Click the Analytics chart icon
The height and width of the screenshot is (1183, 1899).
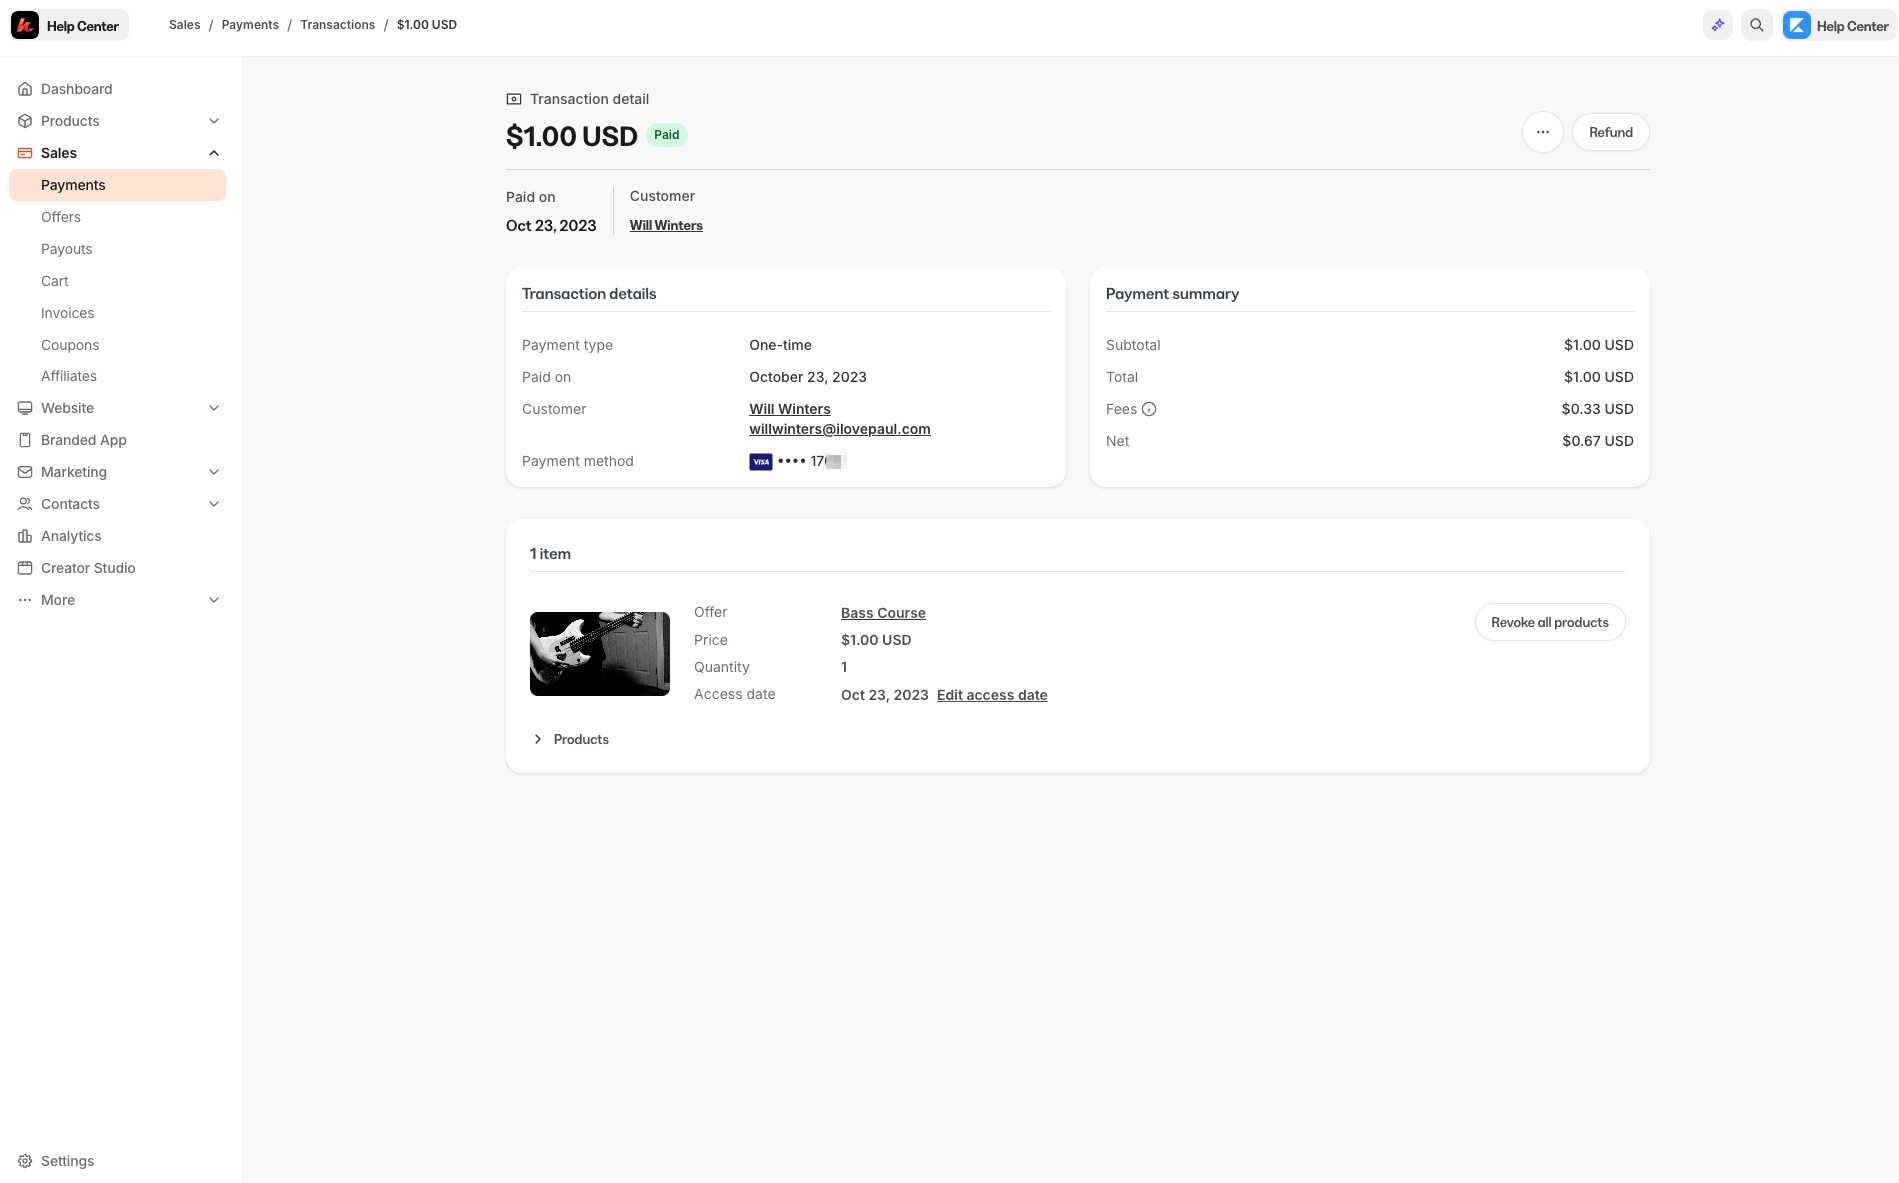(x=25, y=536)
